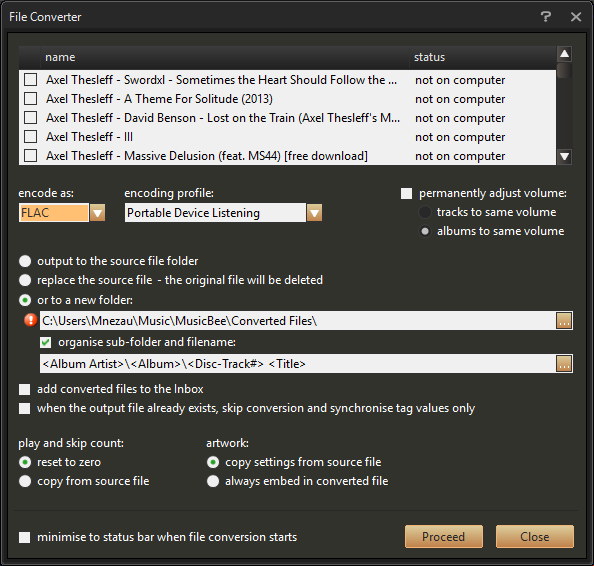The width and height of the screenshot is (594, 566).
Task: Open the filename template editor button
Action: click(564, 364)
